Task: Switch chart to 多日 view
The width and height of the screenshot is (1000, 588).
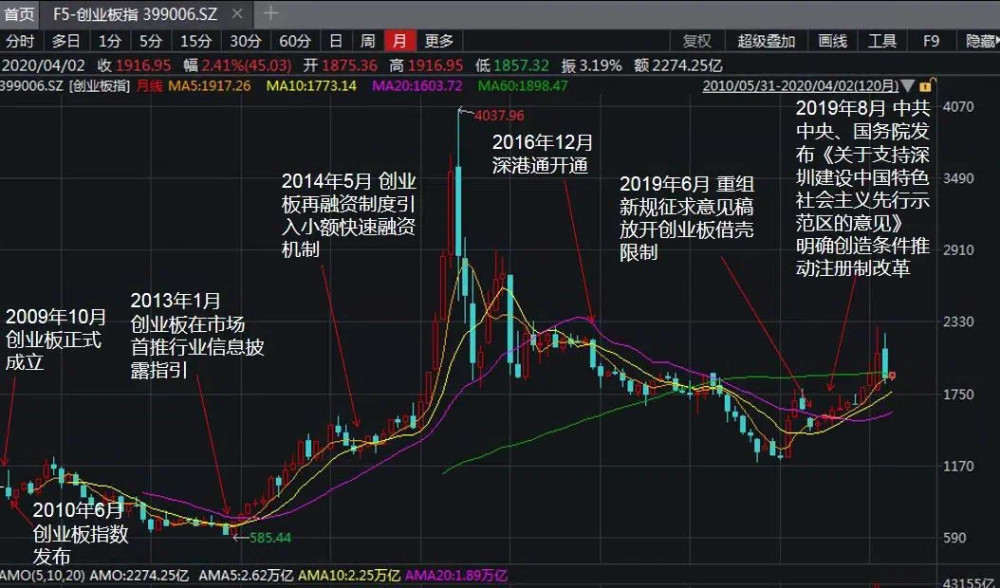Action: (x=66, y=41)
